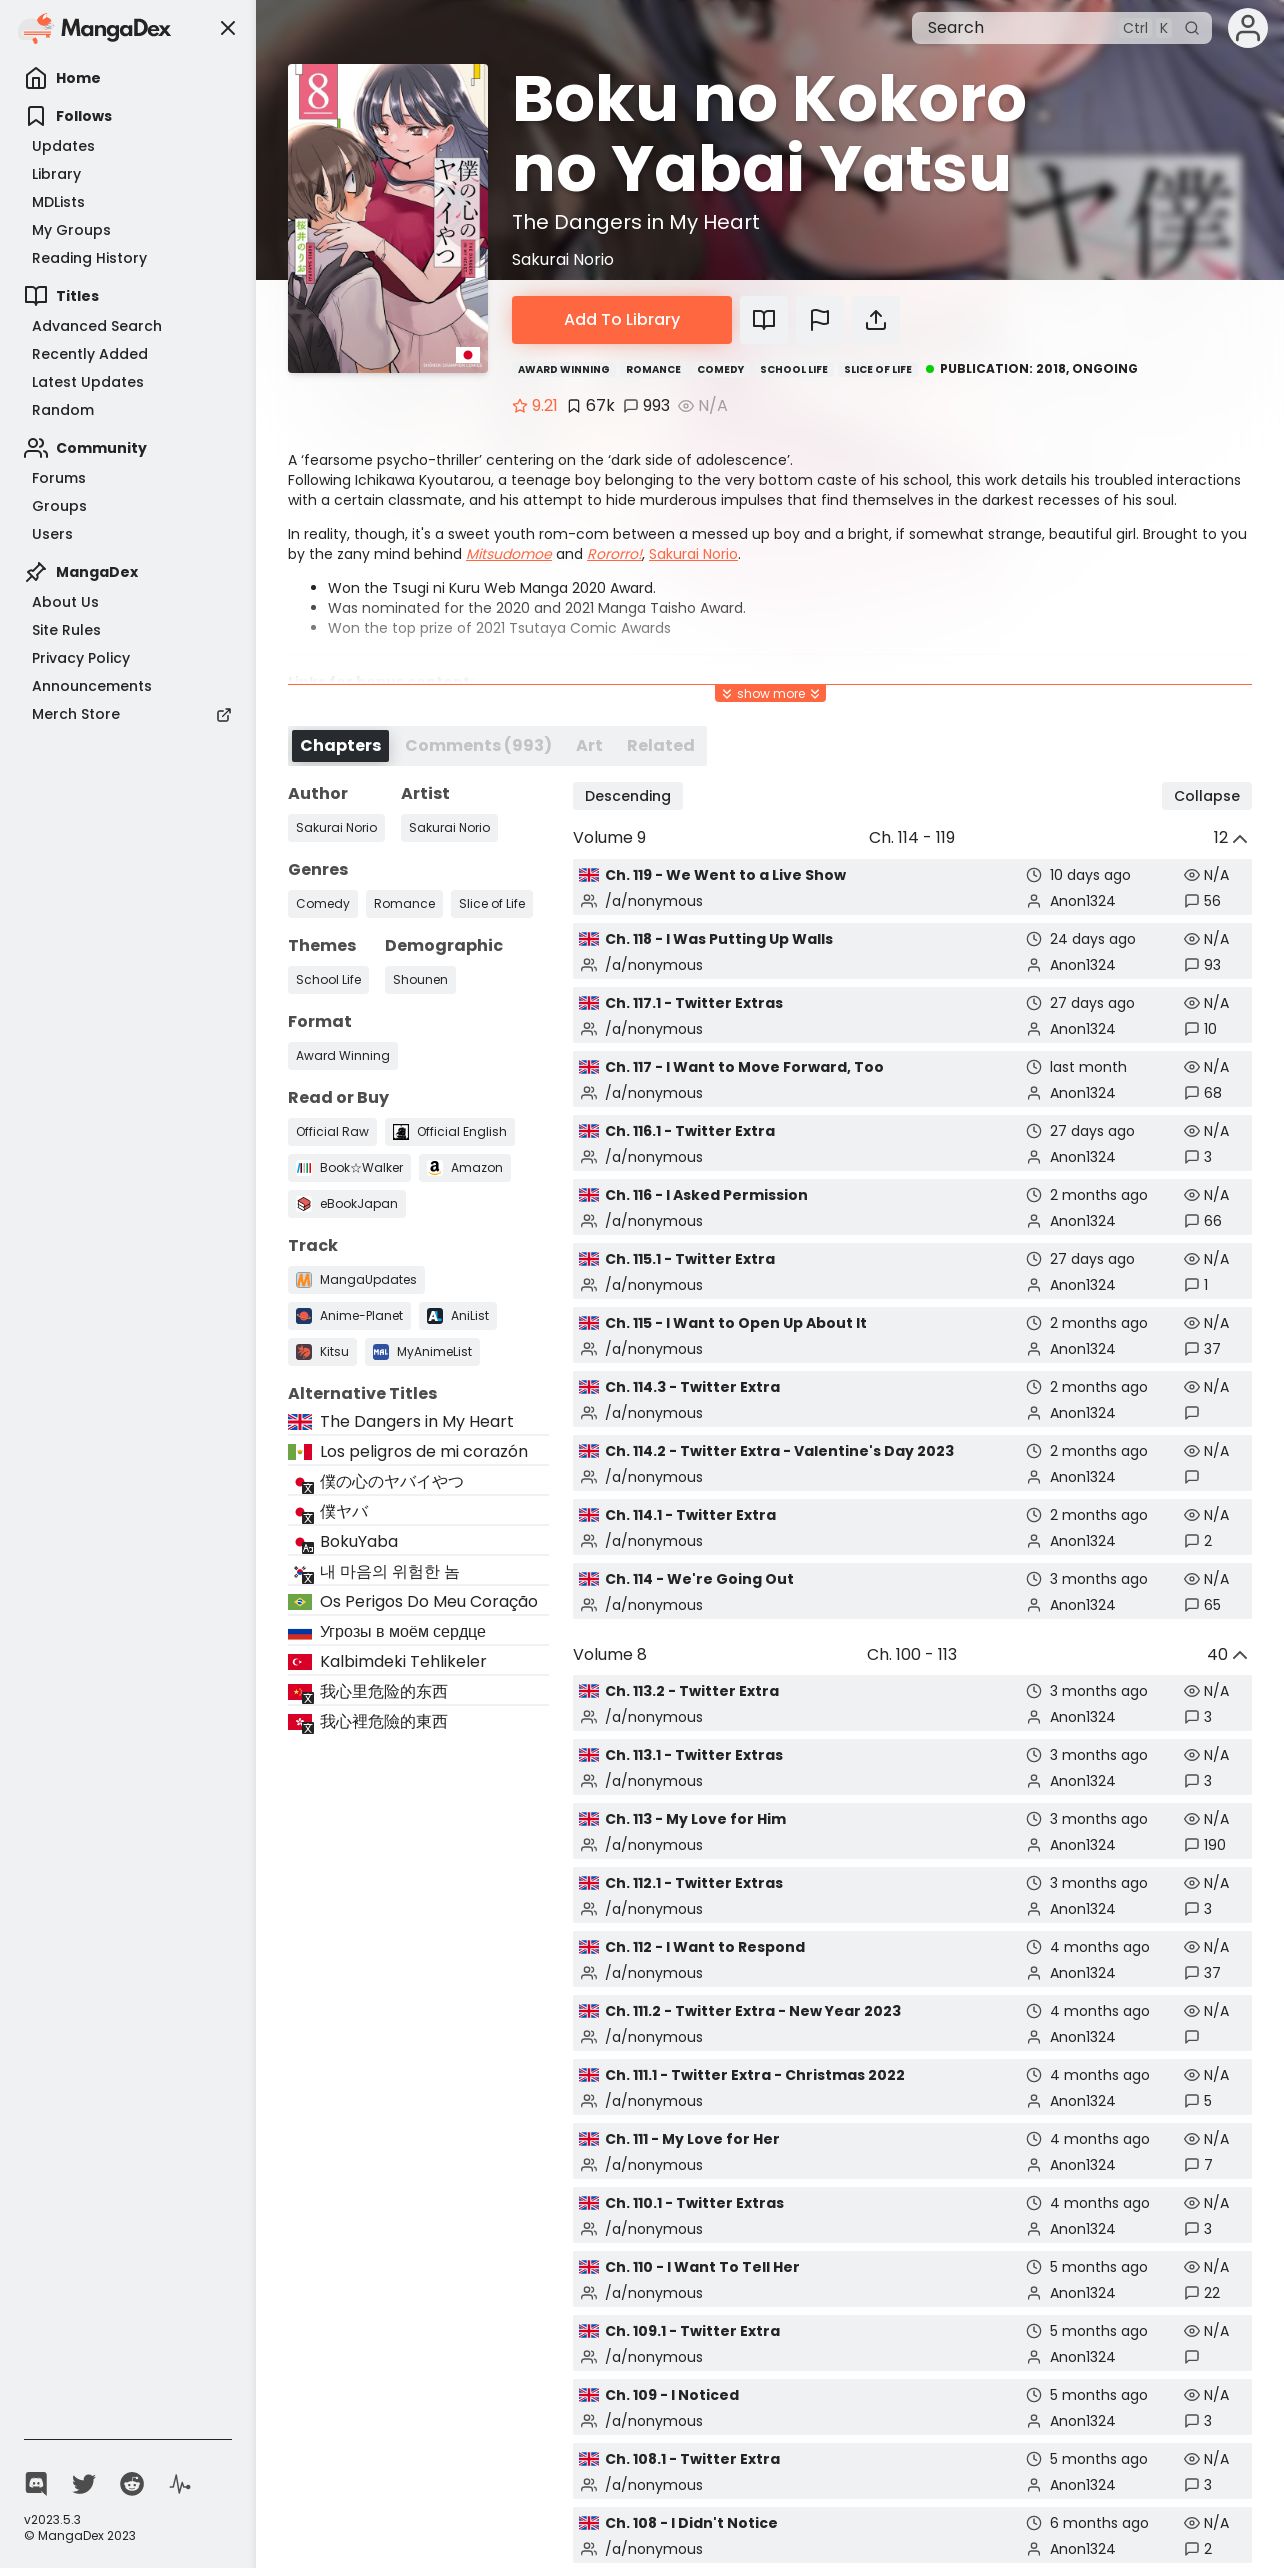Open the /a/nonymous group on Ch. 117 row
Viewport: 1284px width, 2568px height.
click(x=653, y=1093)
